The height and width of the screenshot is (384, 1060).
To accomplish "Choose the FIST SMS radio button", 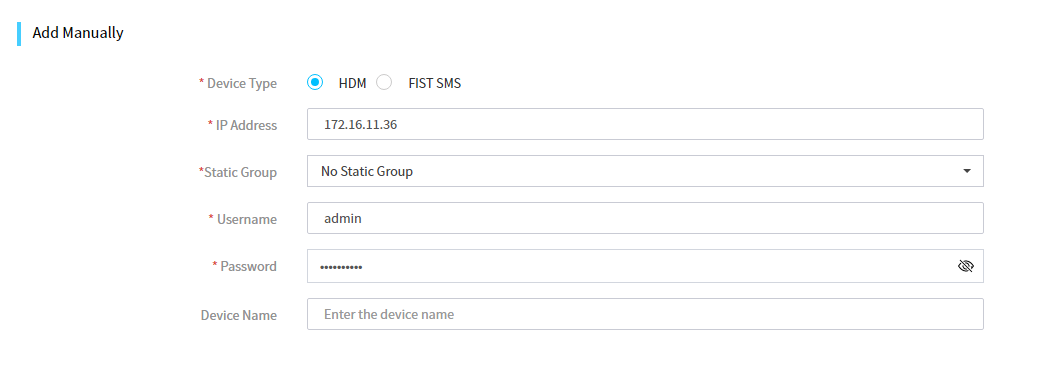I will click(x=384, y=82).
